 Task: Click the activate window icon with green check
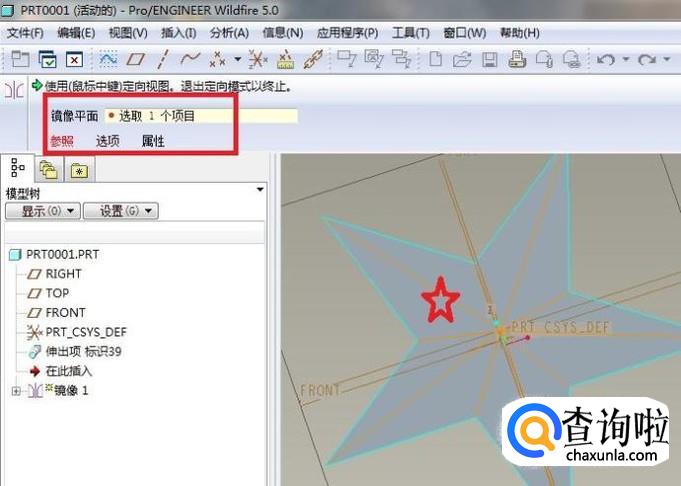(47, 59)
